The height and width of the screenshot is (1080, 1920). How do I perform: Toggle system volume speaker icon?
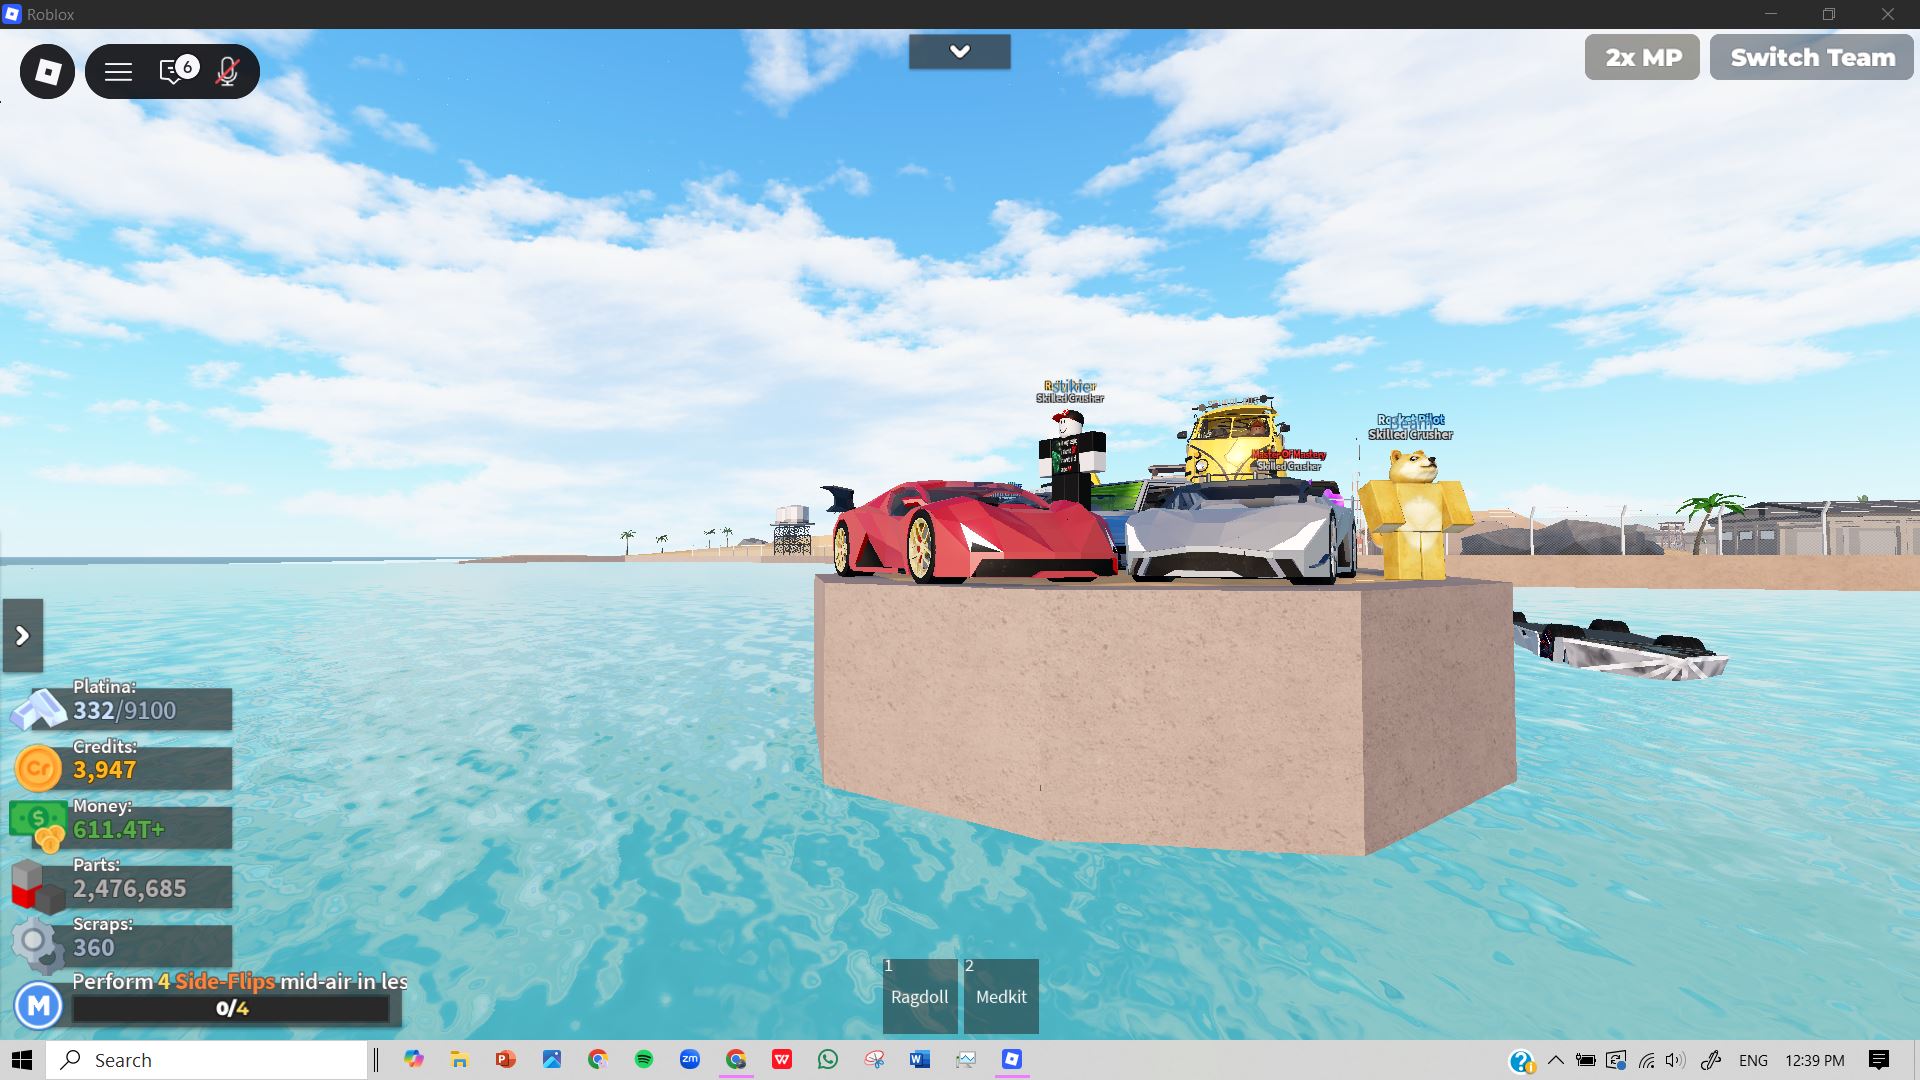coord(1675,1060)
